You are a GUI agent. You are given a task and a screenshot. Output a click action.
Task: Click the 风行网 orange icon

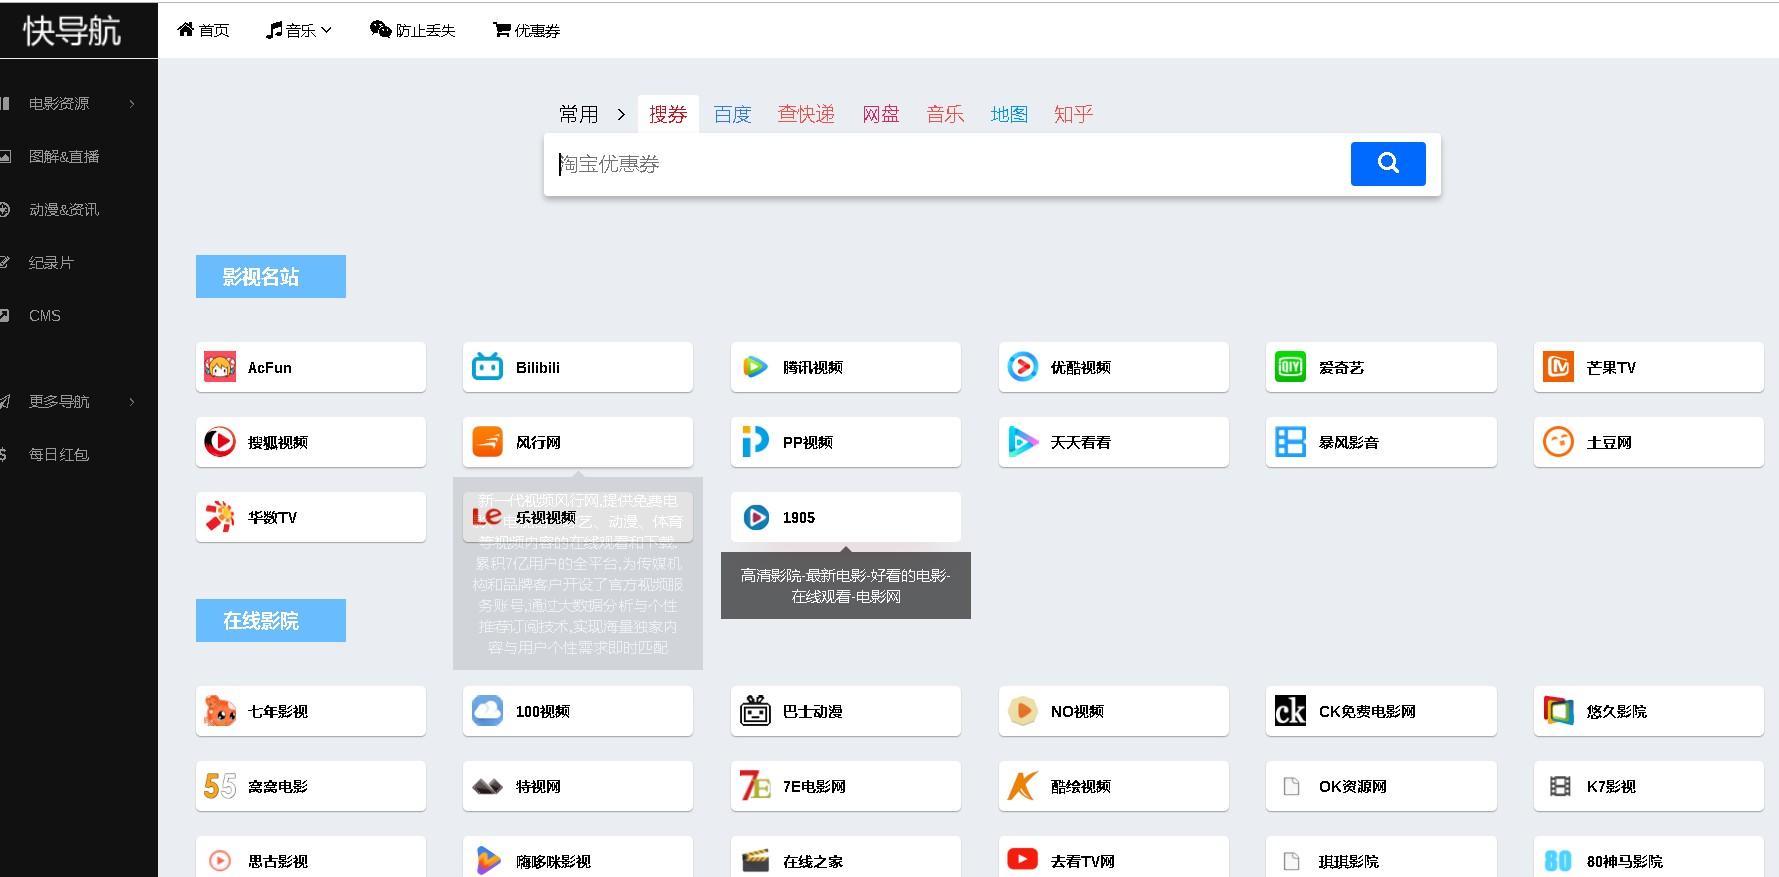coord(487,442)
